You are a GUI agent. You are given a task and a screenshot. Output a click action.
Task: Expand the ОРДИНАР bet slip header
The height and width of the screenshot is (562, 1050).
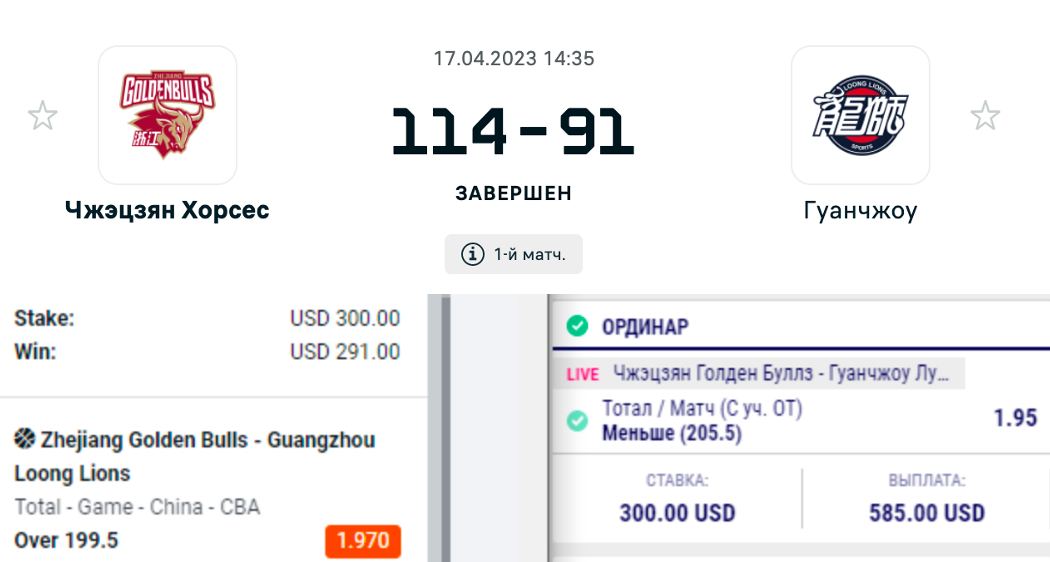pyautogui.click(x=646, y=327)
